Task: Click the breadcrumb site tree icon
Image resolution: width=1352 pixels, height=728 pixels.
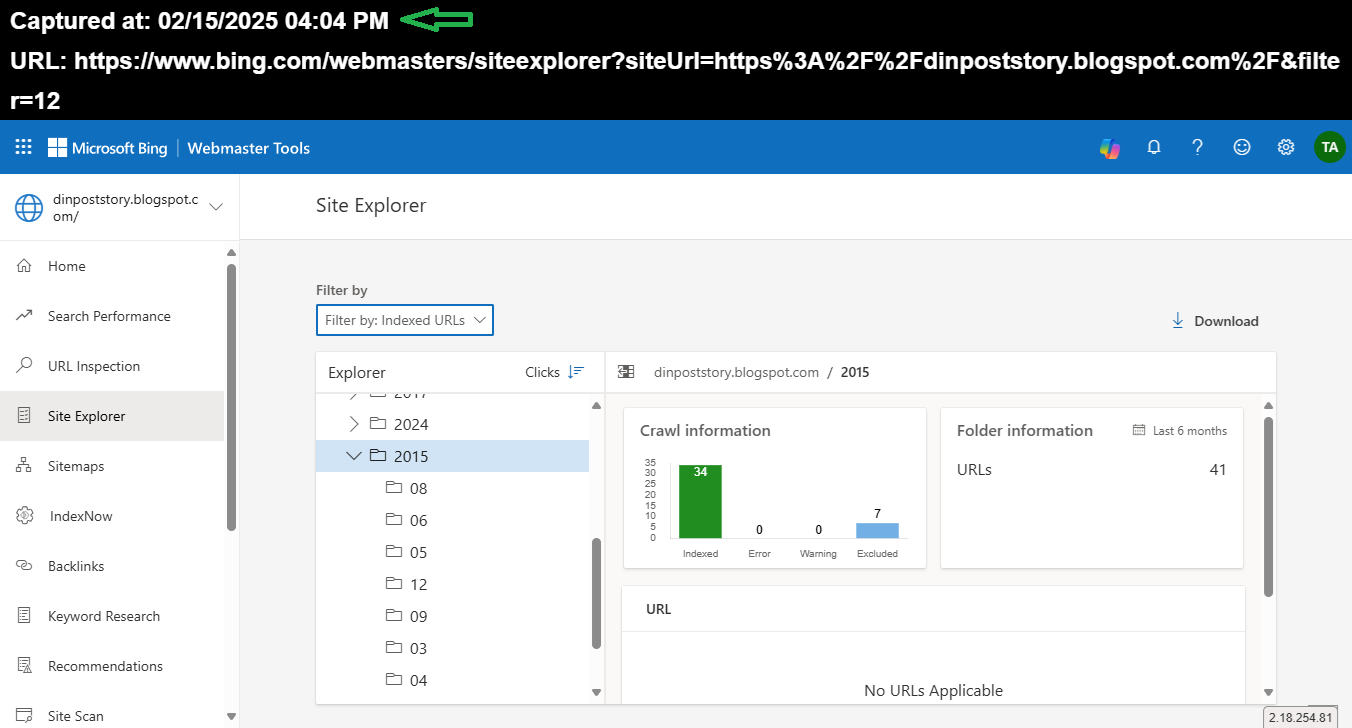Action: coord(626,372)
